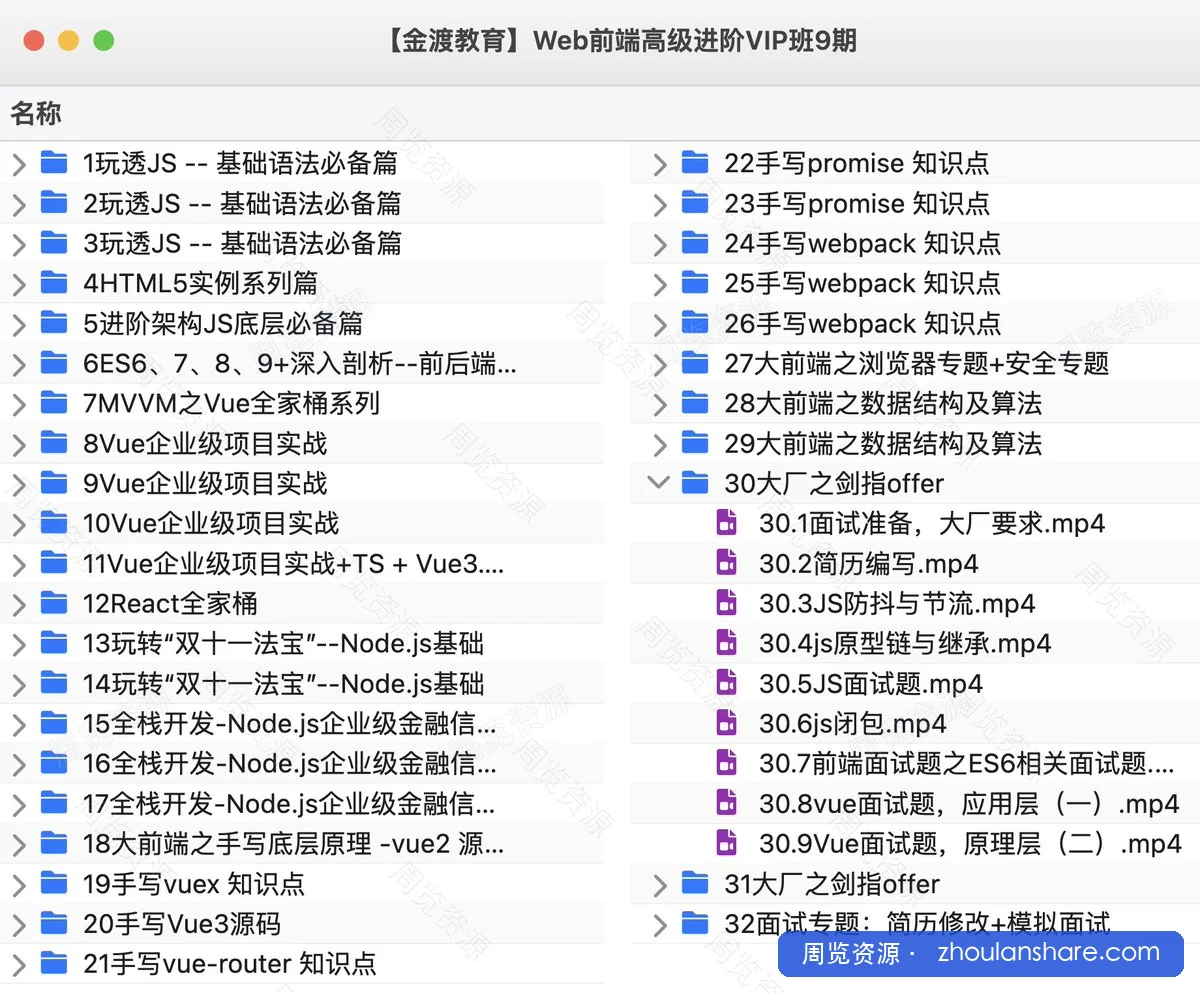Select the 11Vue企业级项目实战+TS + Vue3 folder name
This screenshot has height=993, width=1200.
point(293,563)
